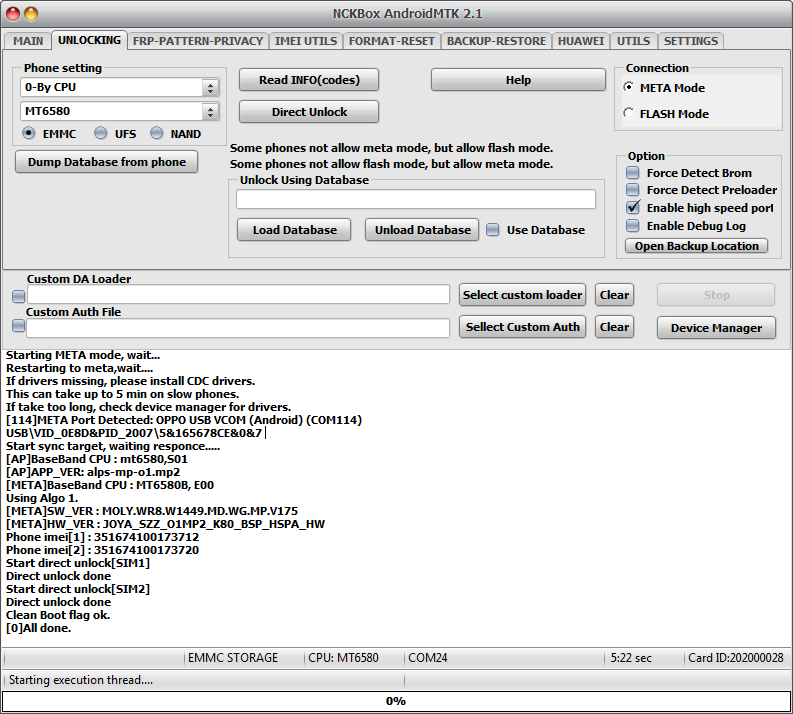The width and height of the screenshot is (793, 714).
Task: Click Load Database button
Action: (x=294, y=230)
